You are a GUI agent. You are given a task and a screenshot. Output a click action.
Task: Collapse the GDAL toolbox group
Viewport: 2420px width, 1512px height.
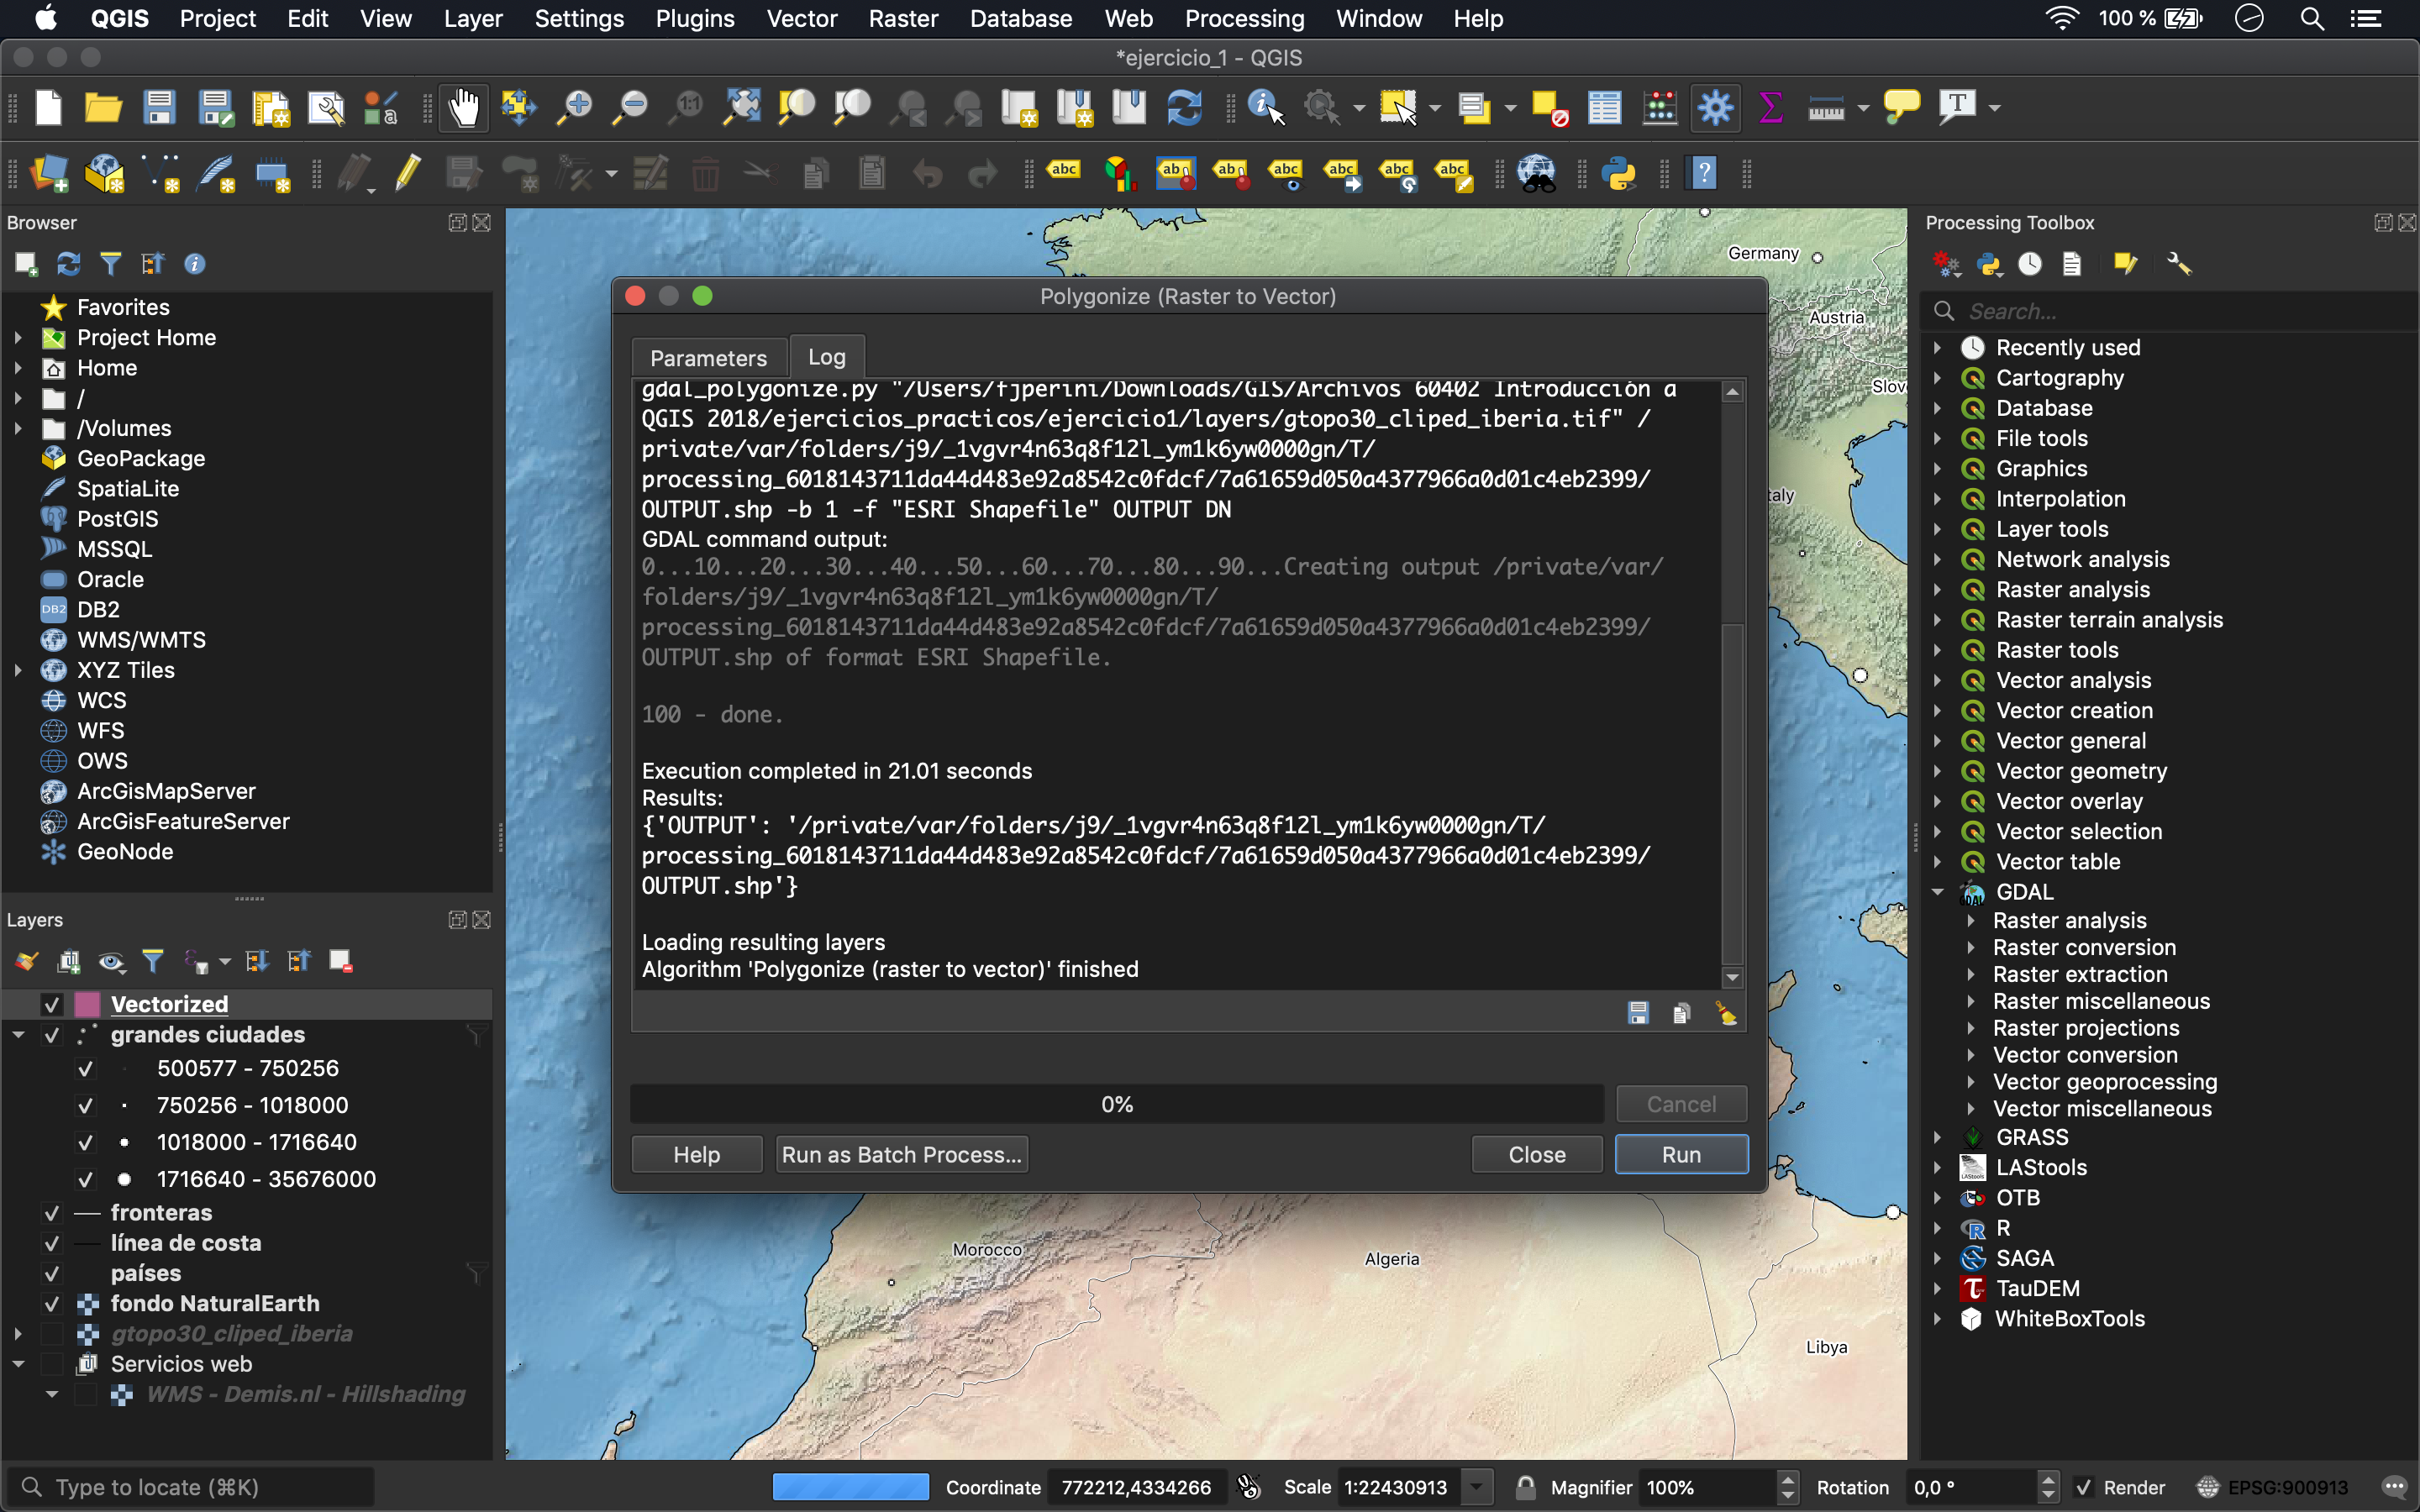pos(1938,892)
